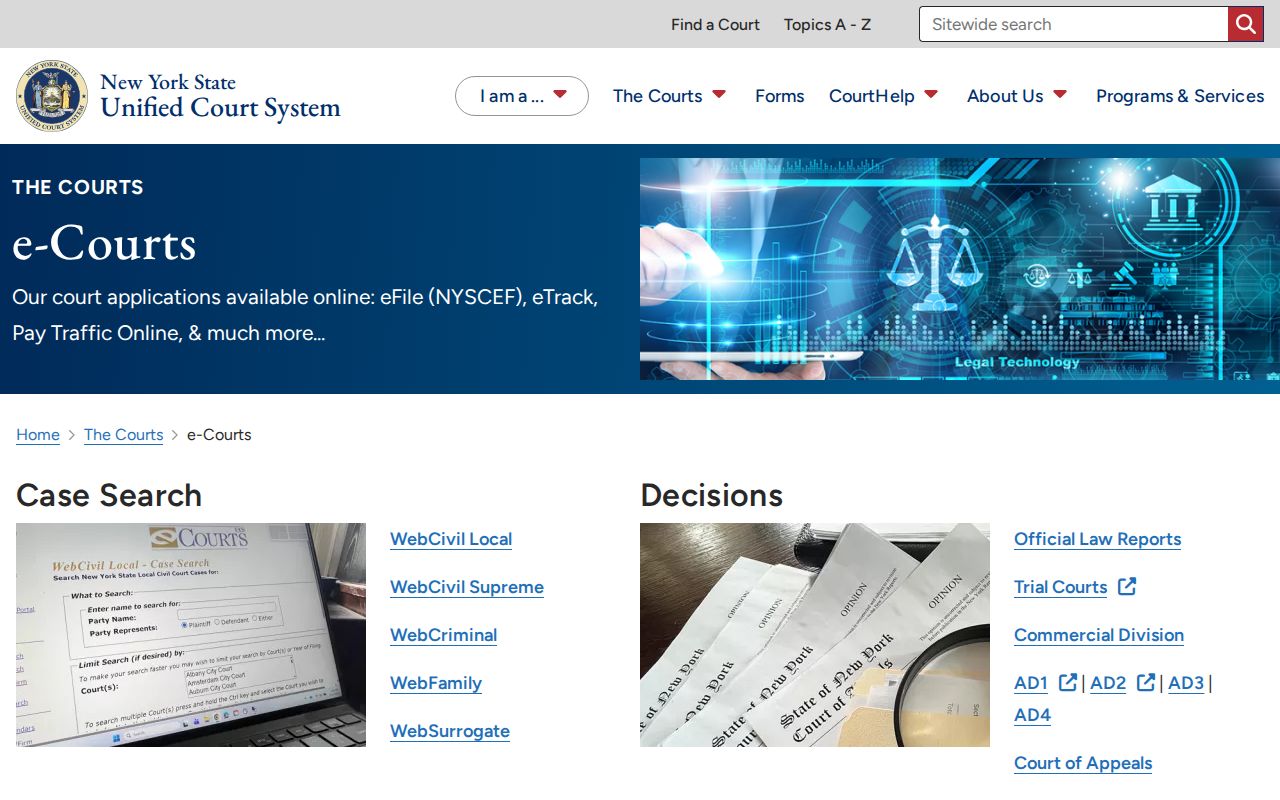
Task: Go to WebCriminal case search
Action: [444, 635]
